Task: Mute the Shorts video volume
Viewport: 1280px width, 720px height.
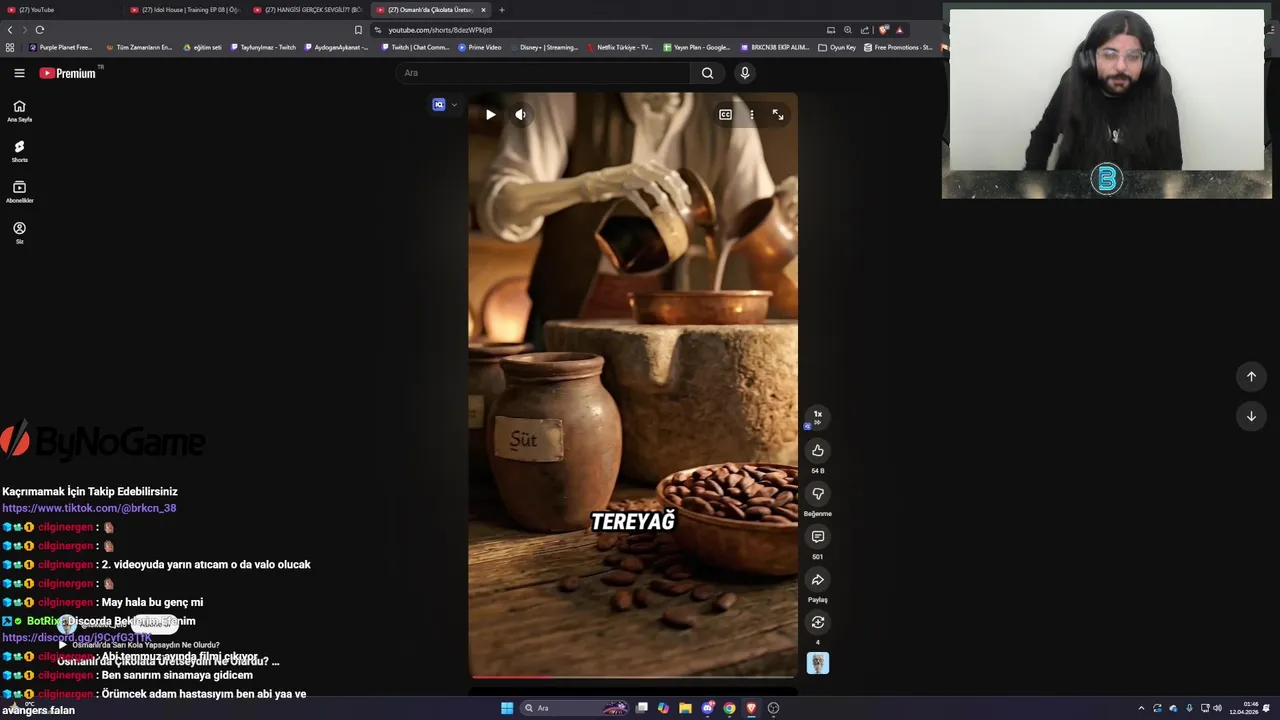Action: [520, 115]
